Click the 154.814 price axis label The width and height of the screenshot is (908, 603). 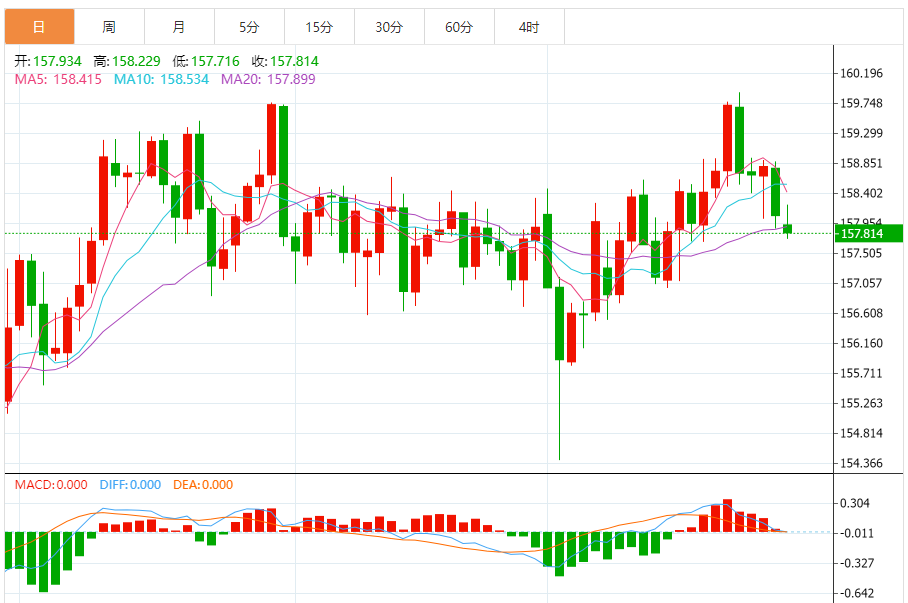(x=862, y=433)
